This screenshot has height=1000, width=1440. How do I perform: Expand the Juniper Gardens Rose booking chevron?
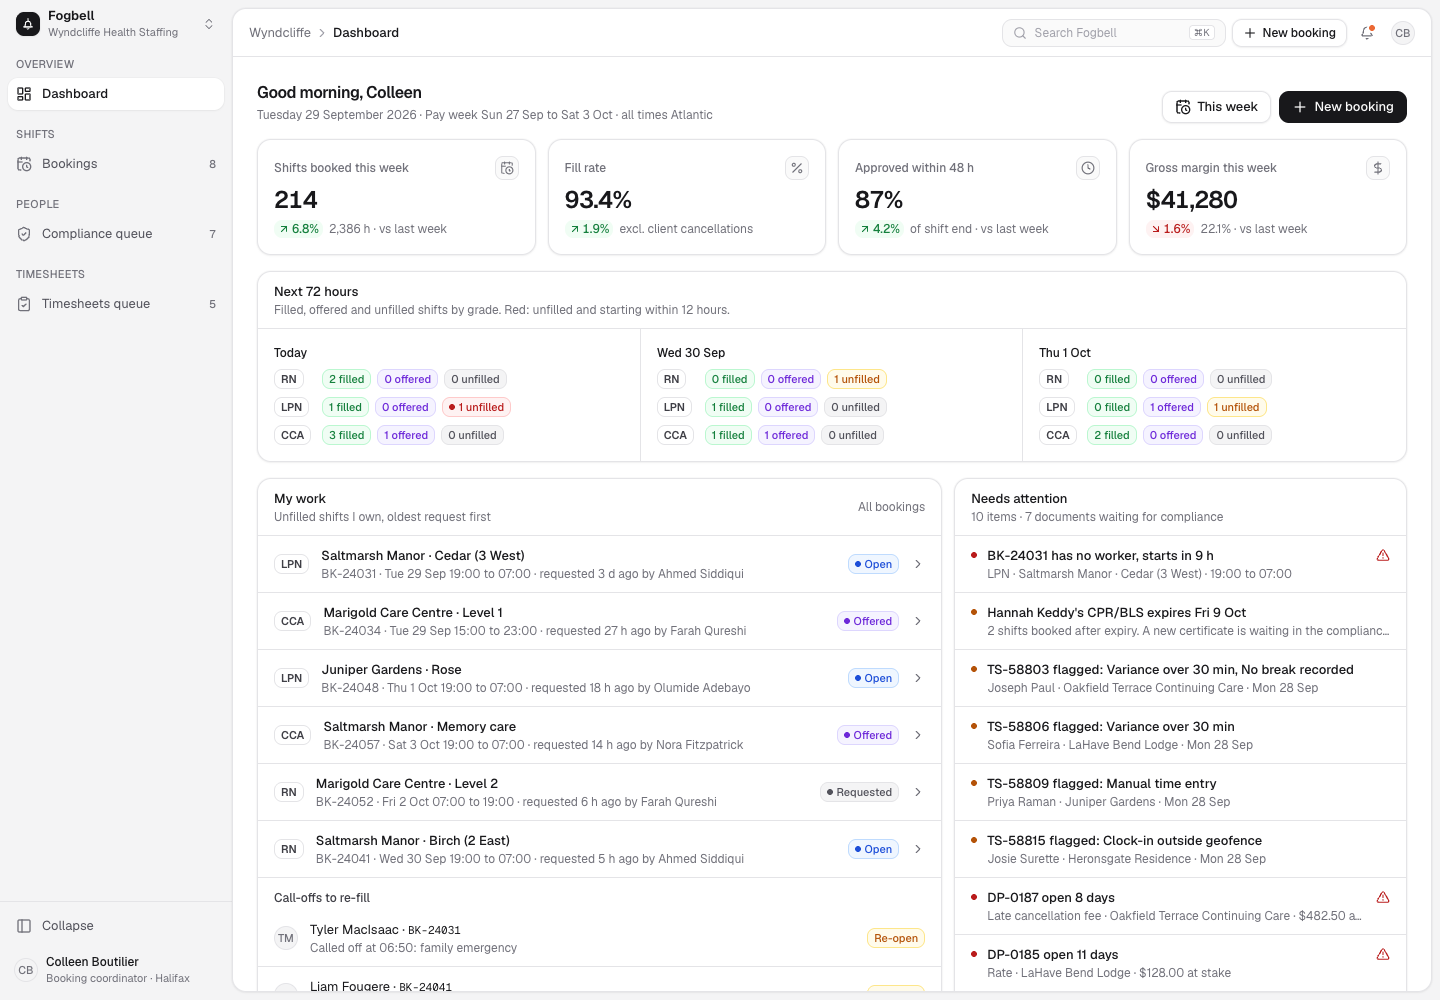click(x=918, y=678)
